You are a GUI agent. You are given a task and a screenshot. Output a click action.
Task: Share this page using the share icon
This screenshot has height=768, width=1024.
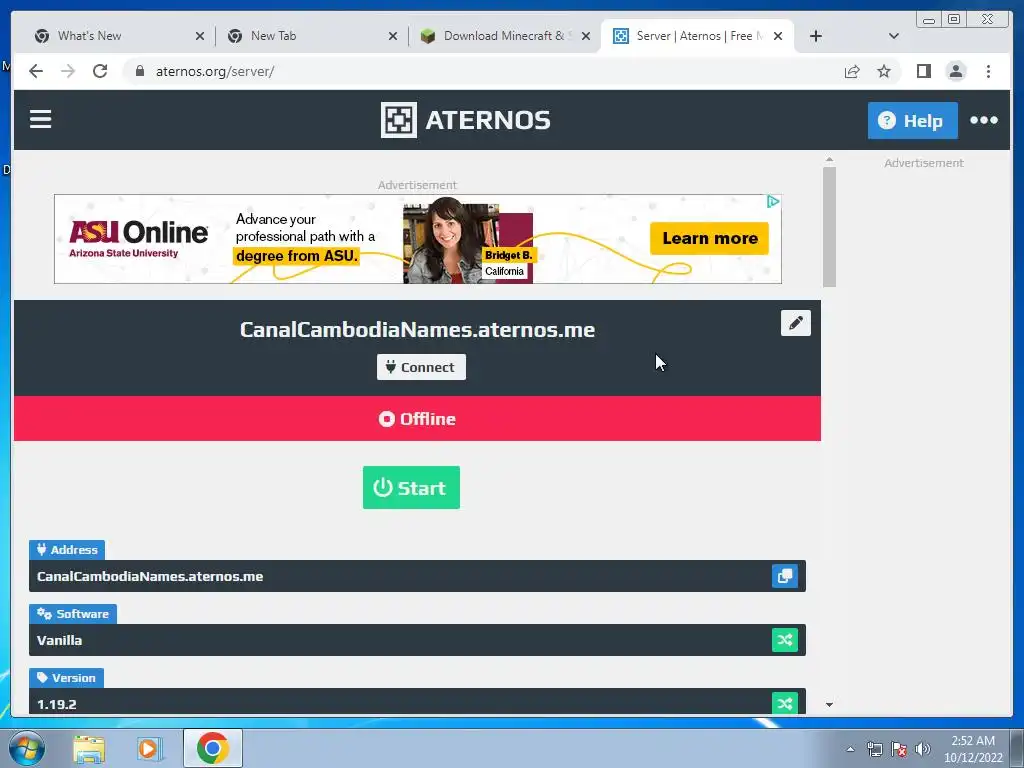(852, 71)
